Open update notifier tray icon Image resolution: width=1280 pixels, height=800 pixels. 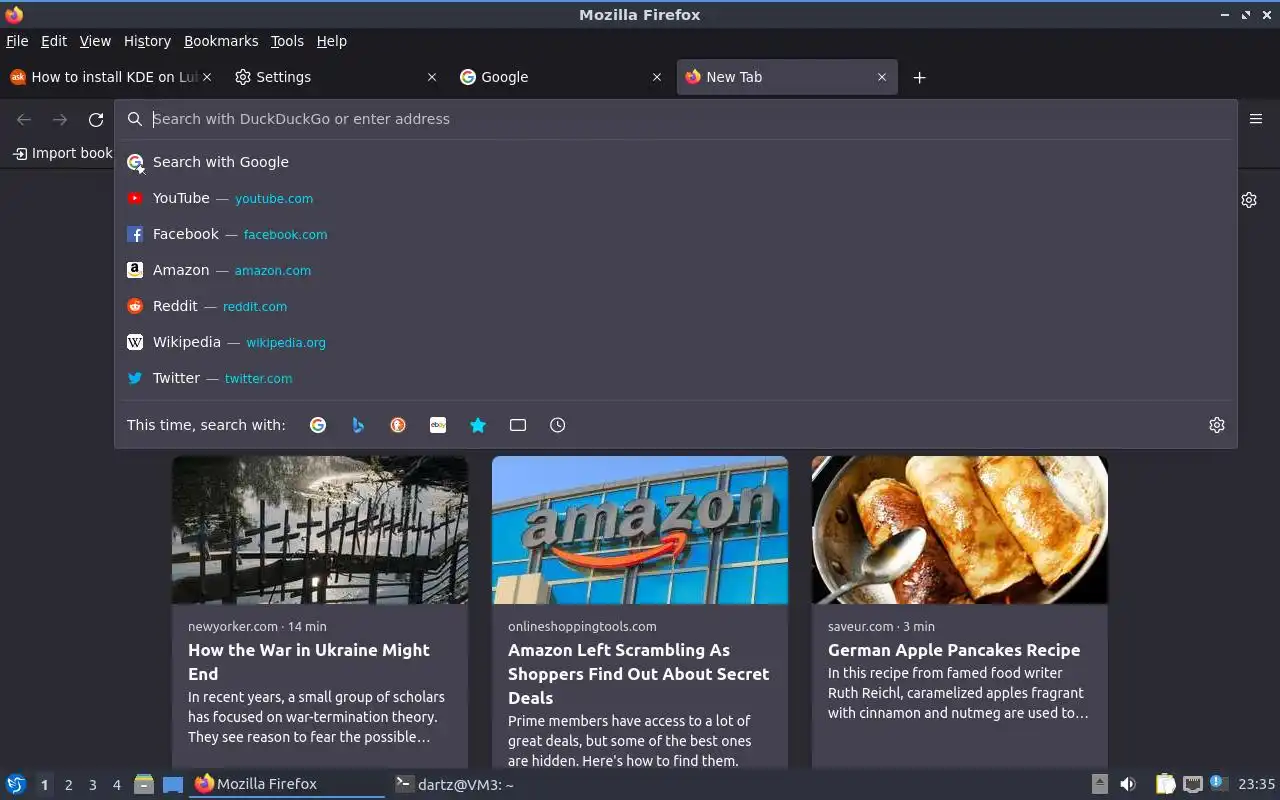1218,783
